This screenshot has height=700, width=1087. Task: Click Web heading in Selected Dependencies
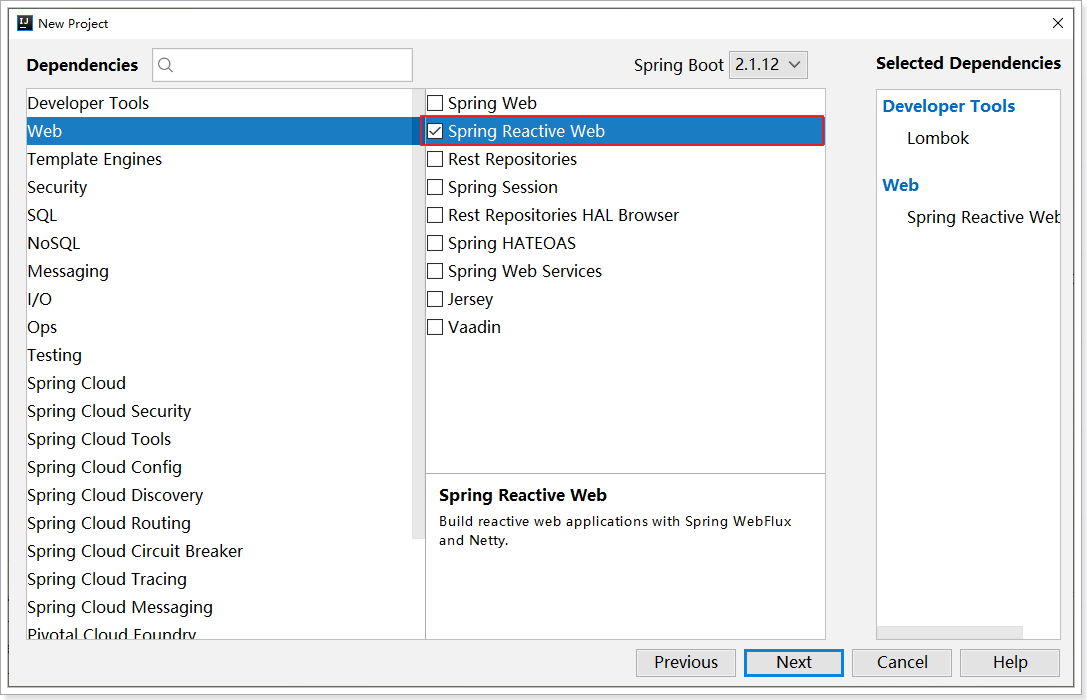(901, 185)
